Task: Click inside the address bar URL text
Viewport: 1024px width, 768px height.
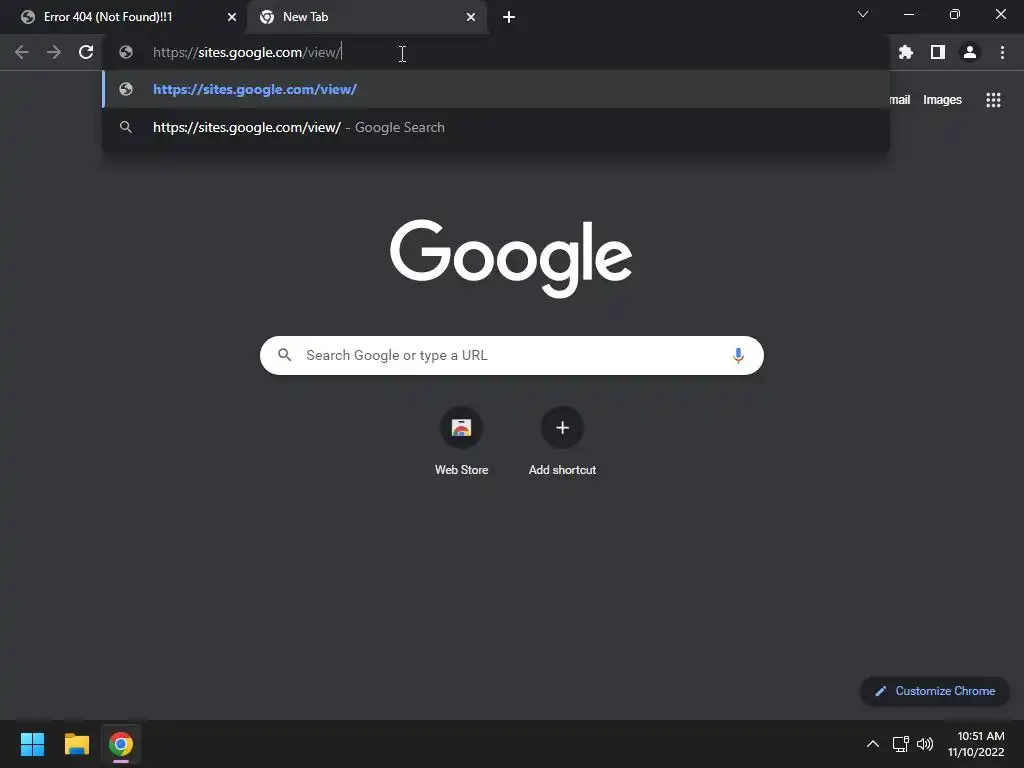Action: point(247,52)
